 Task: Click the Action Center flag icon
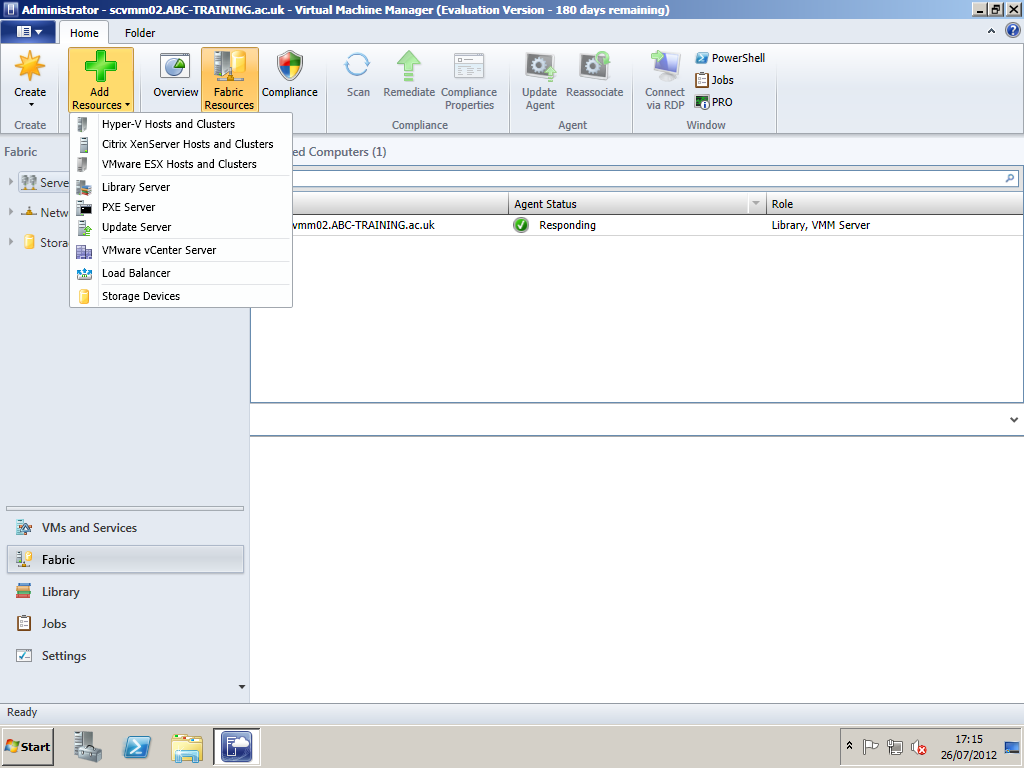click(x=870, y=746)
